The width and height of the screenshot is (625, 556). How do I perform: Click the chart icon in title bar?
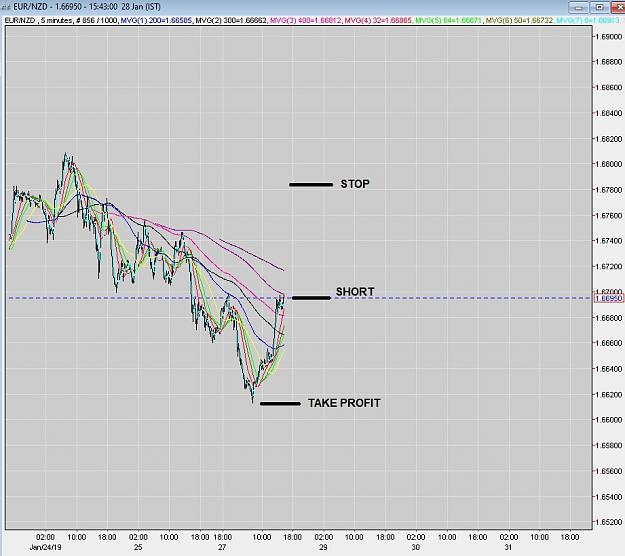(x=6, y=7)
